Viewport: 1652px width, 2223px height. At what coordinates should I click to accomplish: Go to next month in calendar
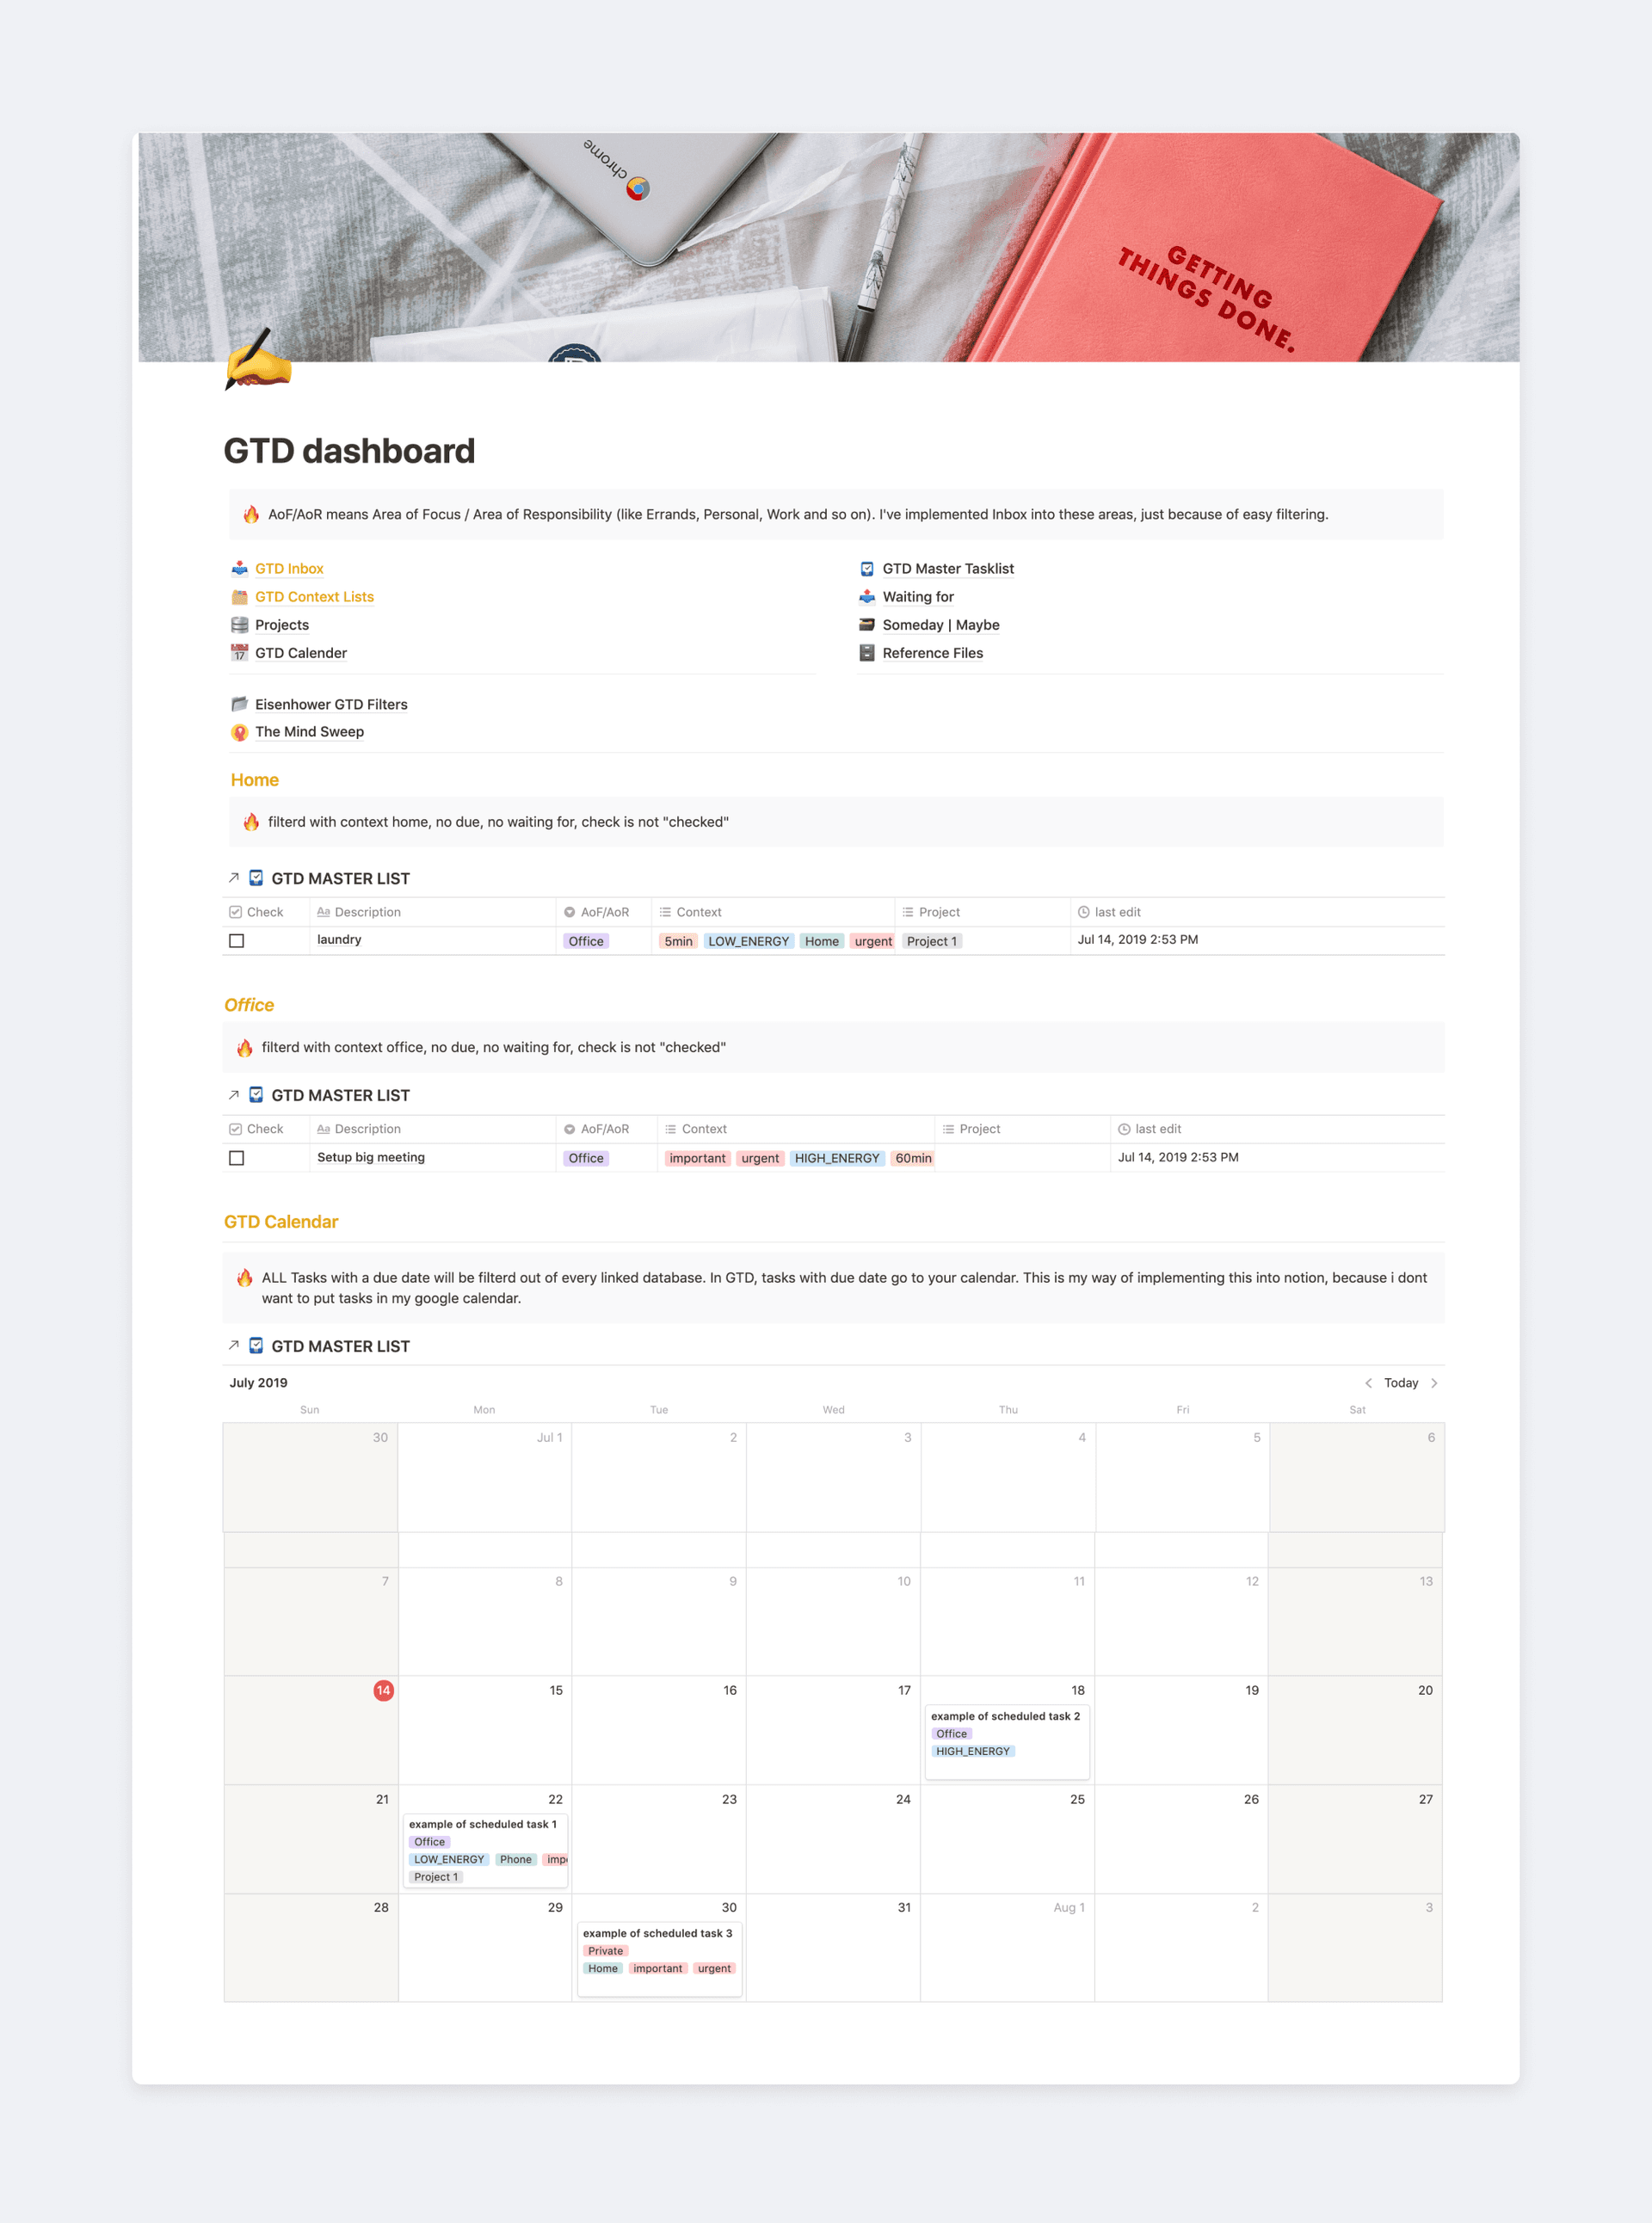tap(1434, 1383)
